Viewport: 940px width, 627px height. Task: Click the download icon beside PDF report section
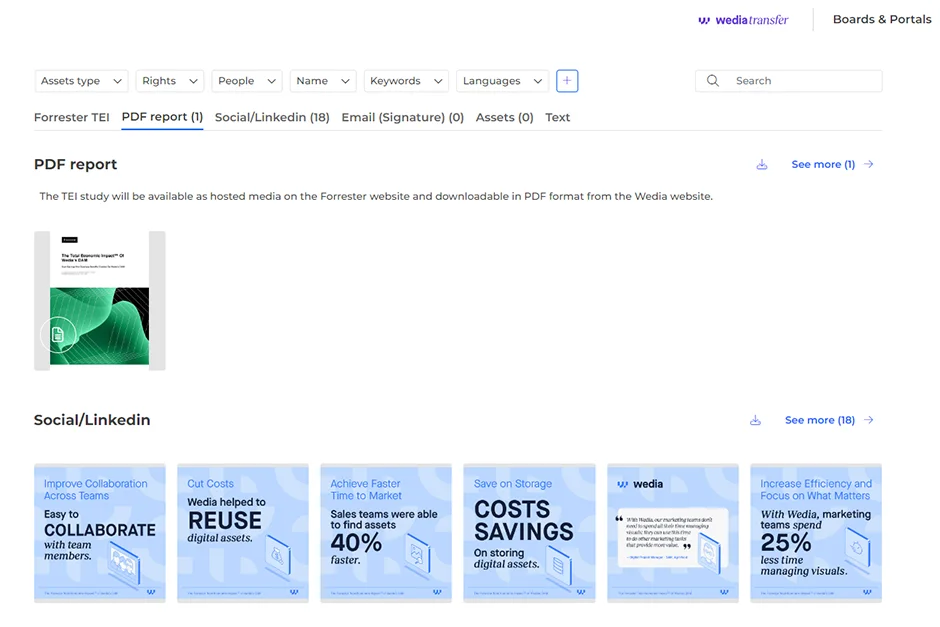(x=762, y=164)
